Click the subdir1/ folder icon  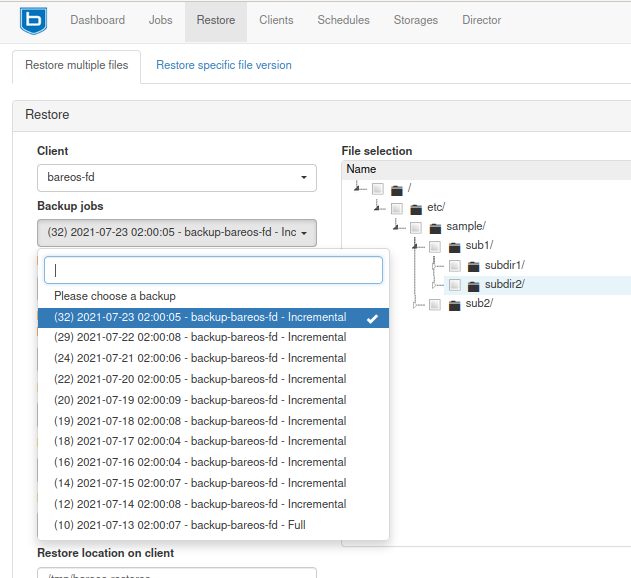click(x=473, y=265)
